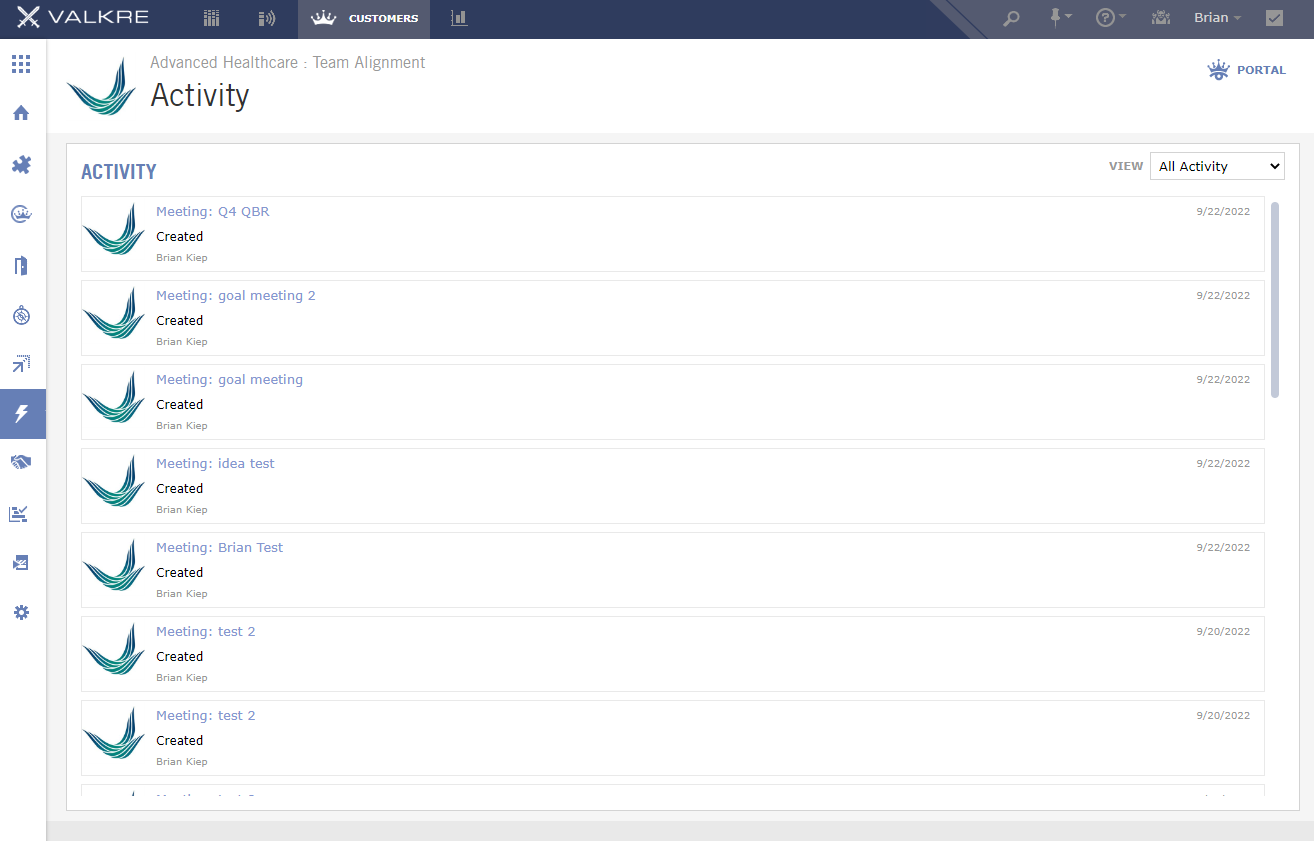Click the settings gear in sidebar

tap(21, 612)
